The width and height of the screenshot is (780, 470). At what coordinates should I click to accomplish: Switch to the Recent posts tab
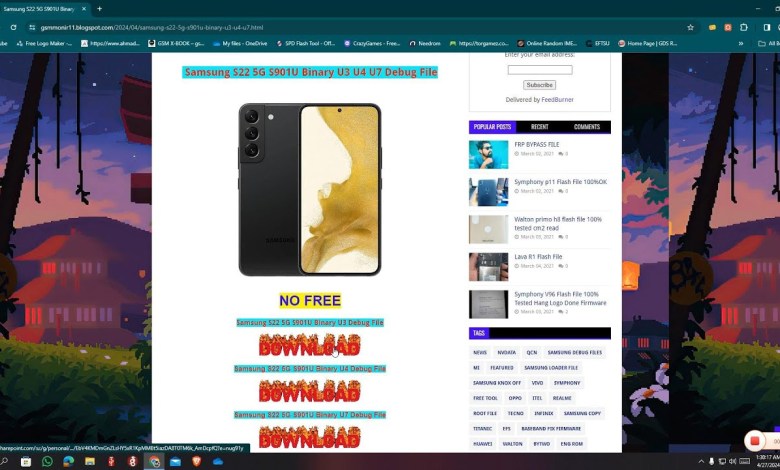point(539,127)
